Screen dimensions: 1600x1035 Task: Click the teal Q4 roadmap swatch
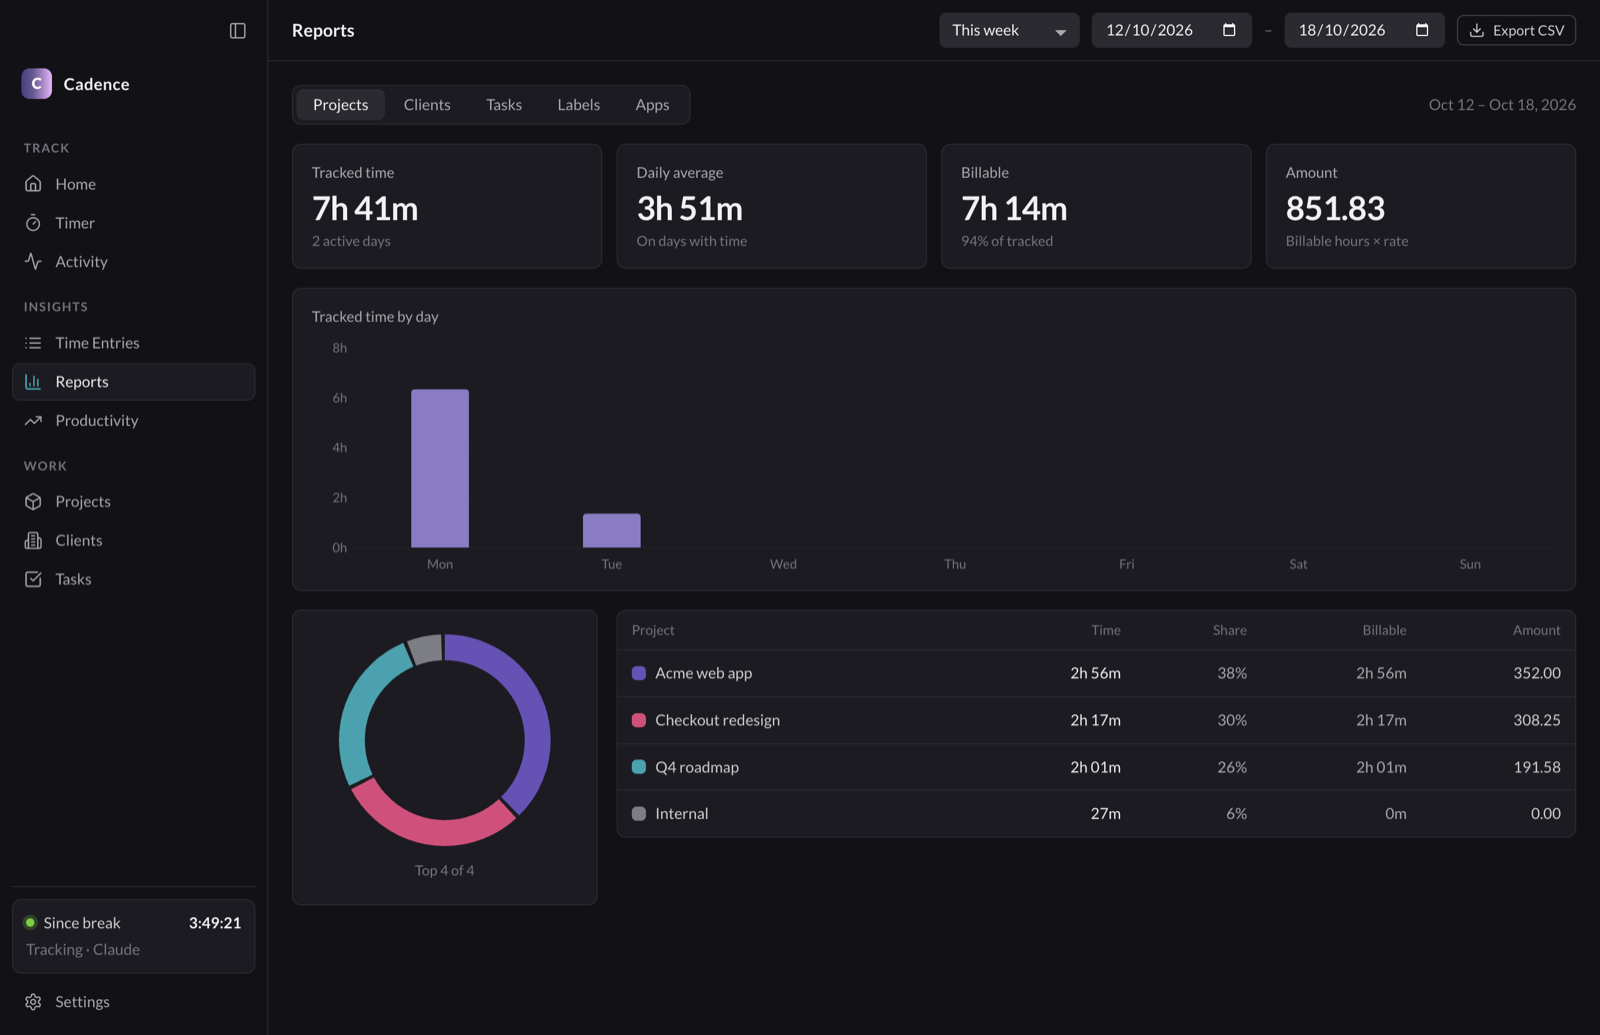(639, 767)
